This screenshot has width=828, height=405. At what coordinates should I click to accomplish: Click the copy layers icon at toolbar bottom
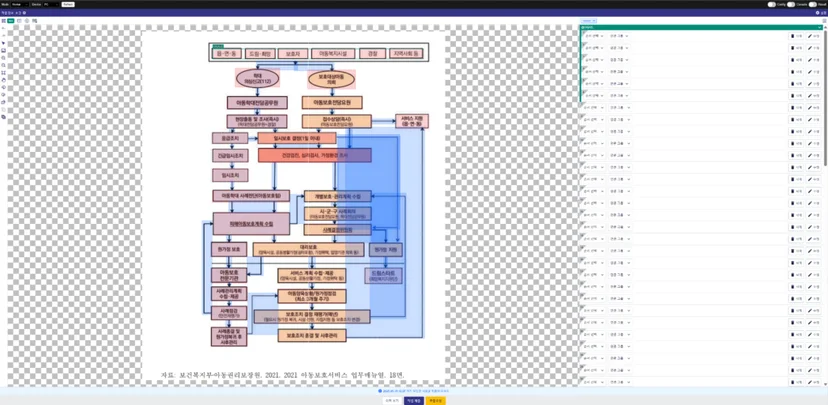(x=4, y=117)
